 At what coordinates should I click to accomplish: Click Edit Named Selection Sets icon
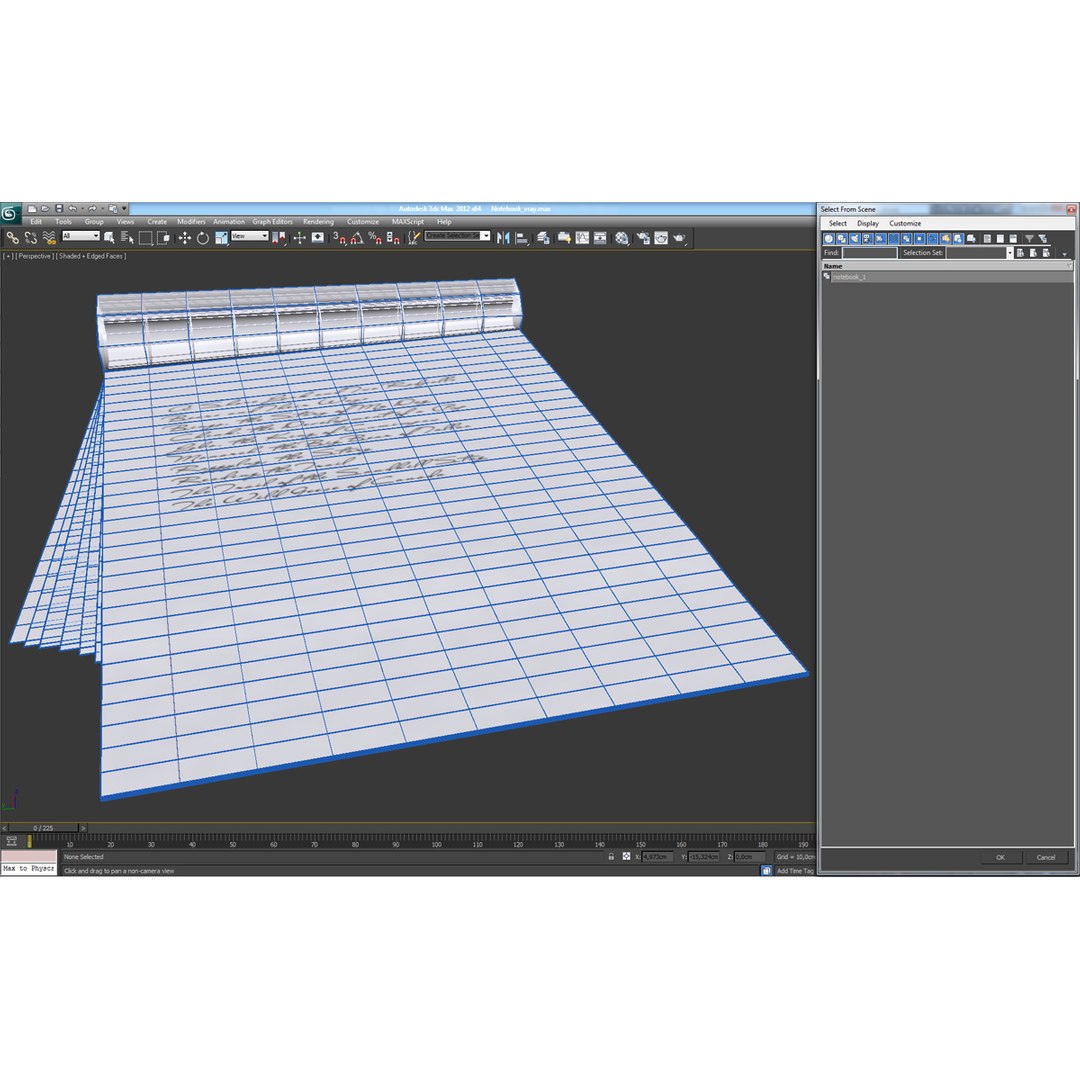pos(413,238)
